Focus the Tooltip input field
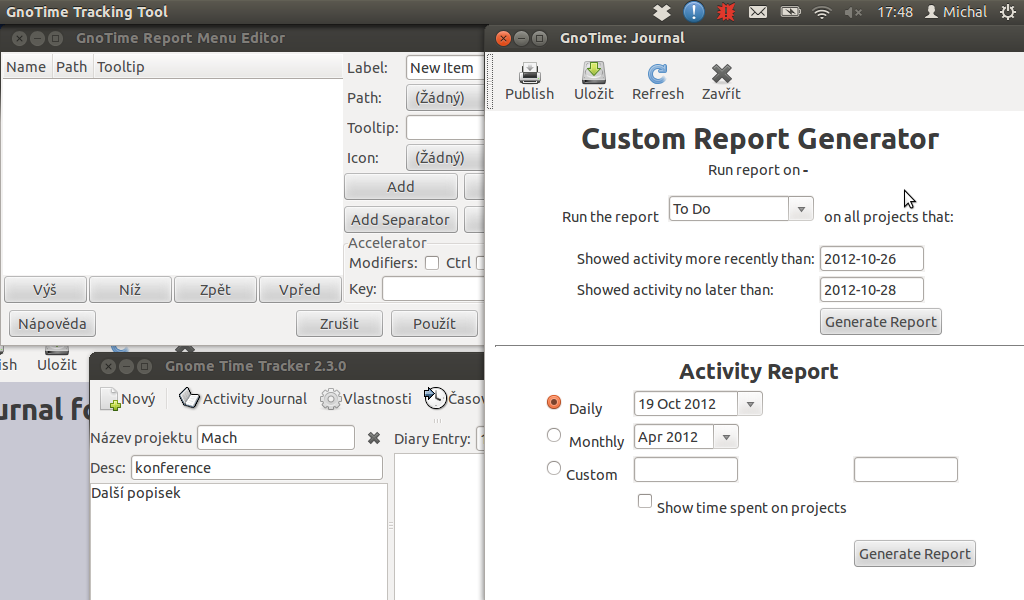 point(445,128)
